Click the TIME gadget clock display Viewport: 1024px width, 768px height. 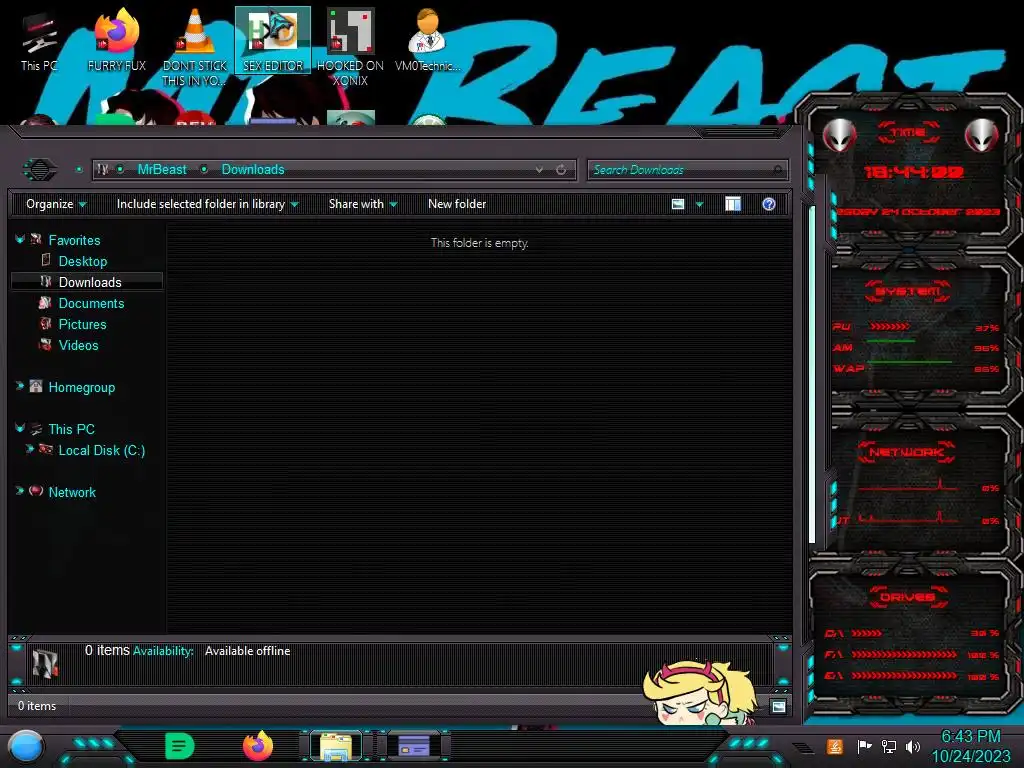(x=914, y=172)
